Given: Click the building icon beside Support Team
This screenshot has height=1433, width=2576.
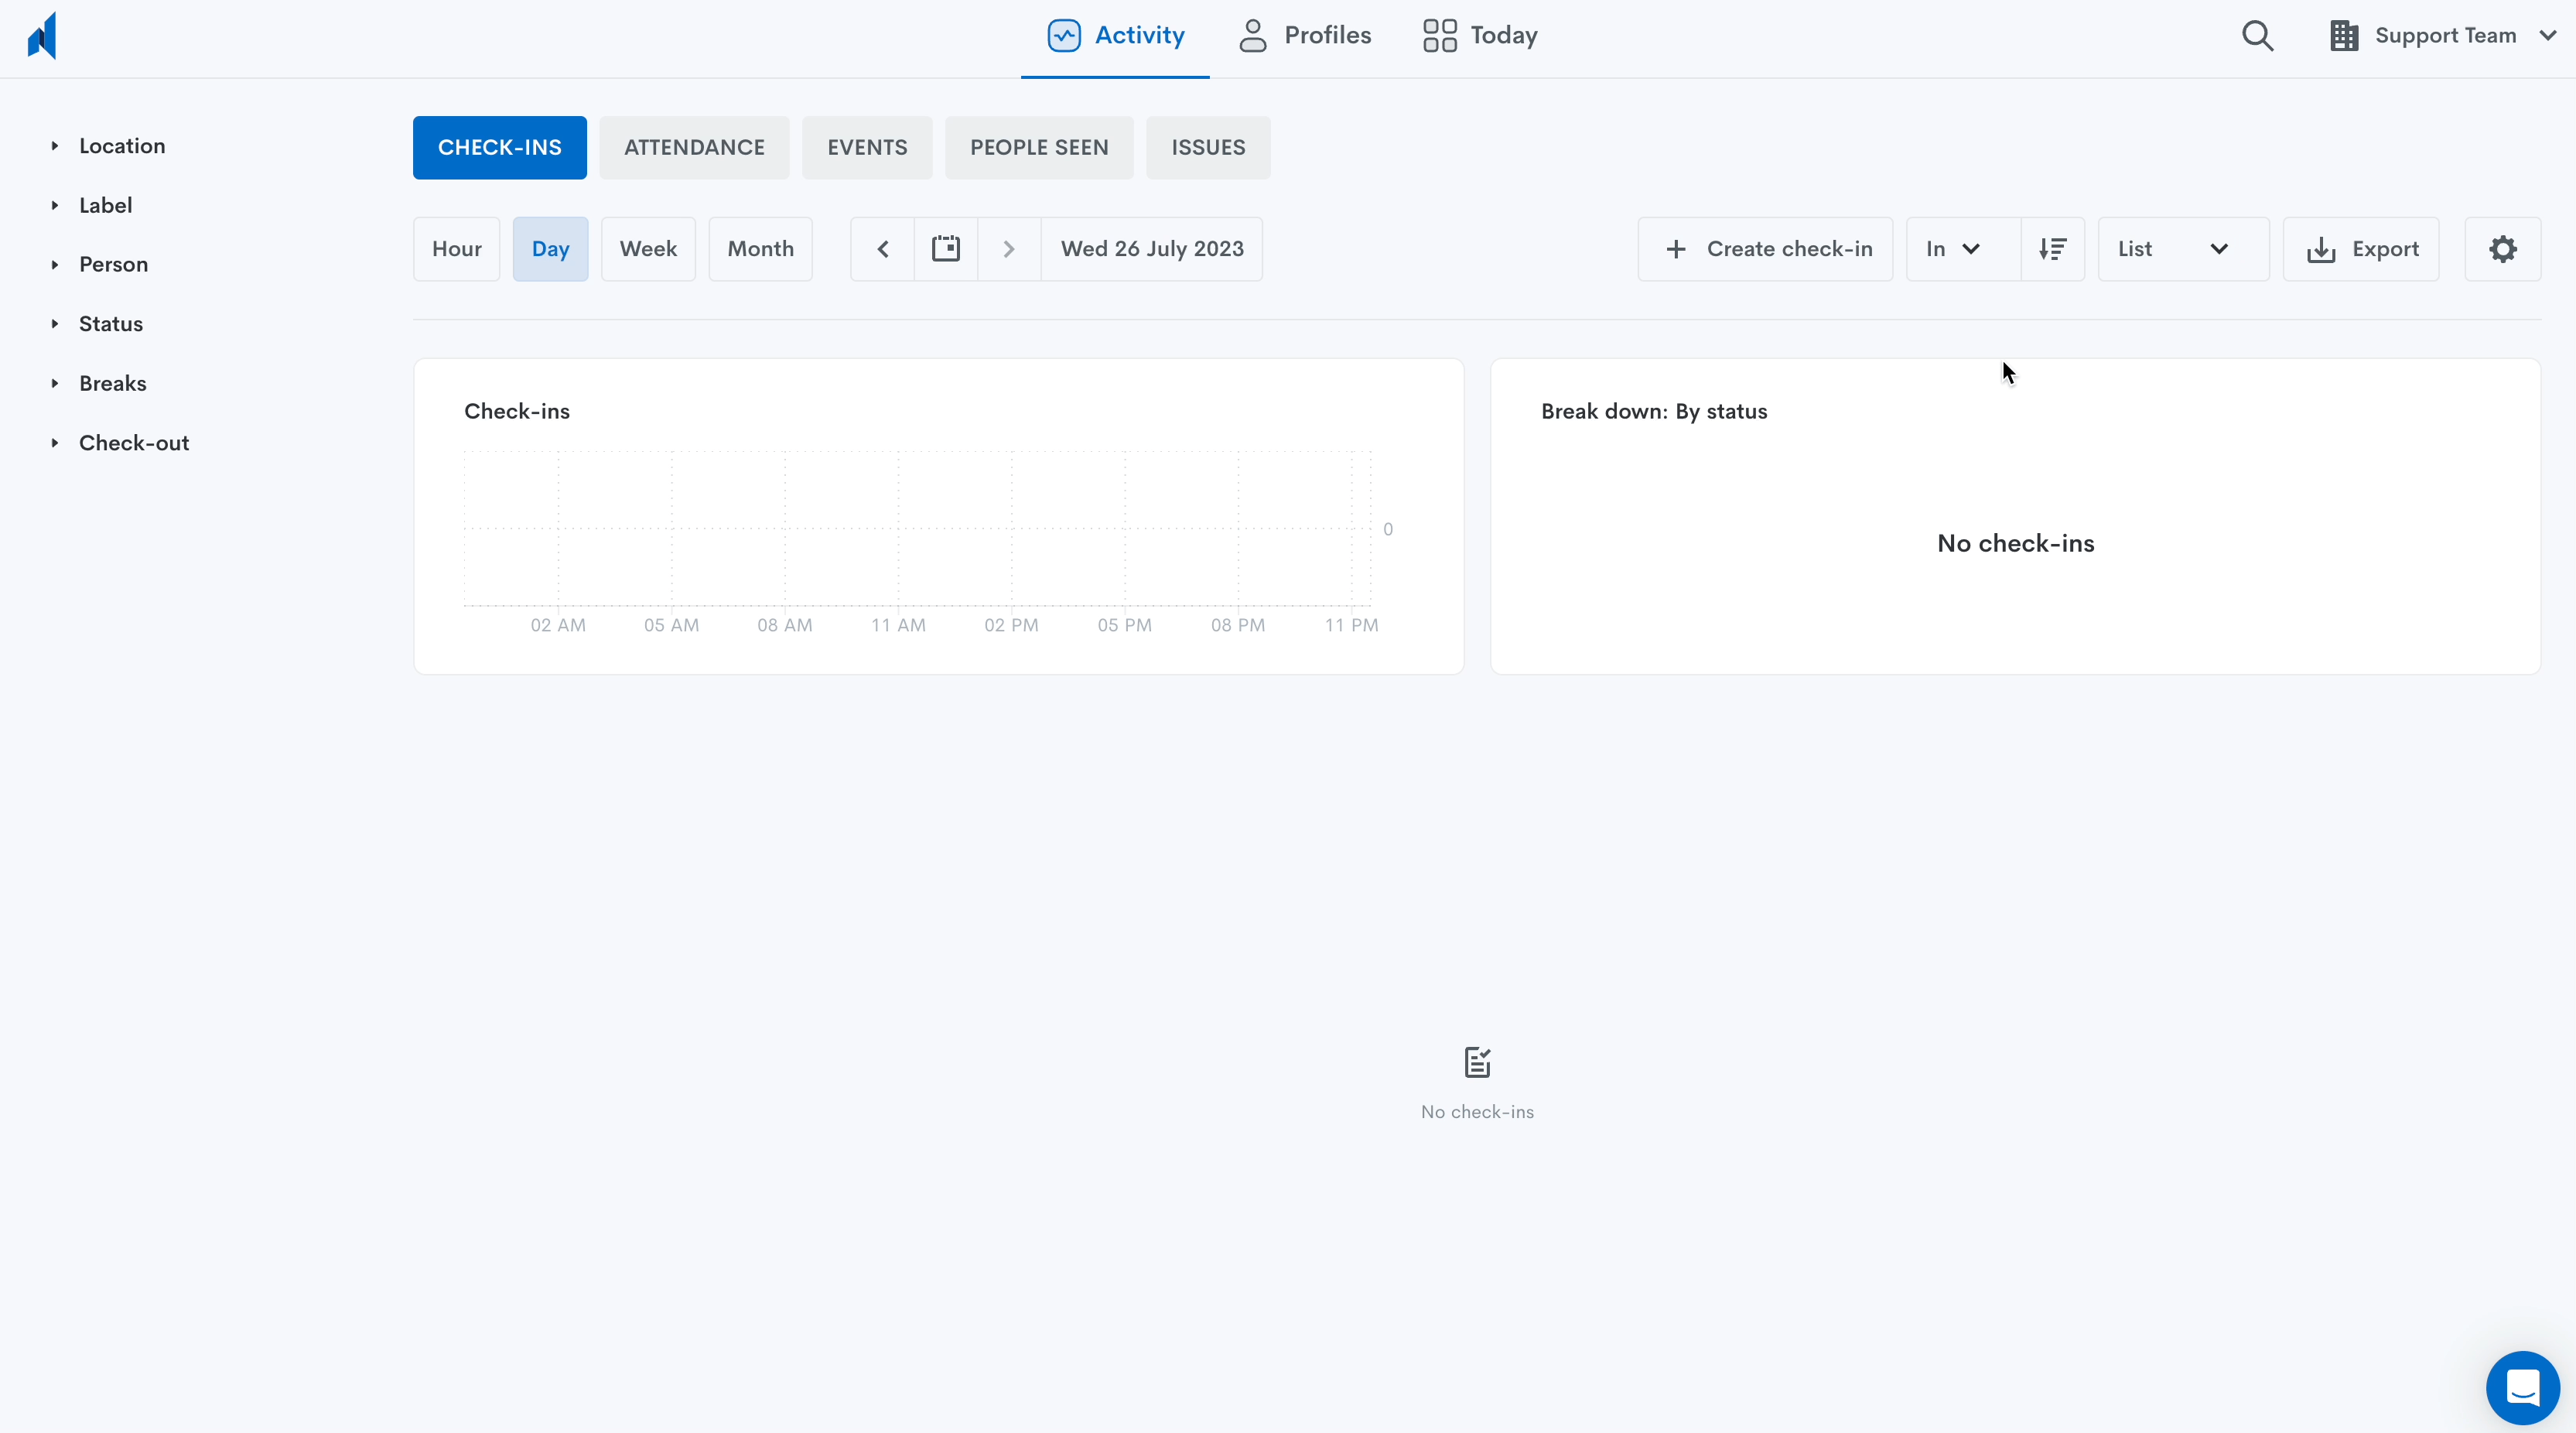Looking at the screenshot, I should tap(2344, 36).
